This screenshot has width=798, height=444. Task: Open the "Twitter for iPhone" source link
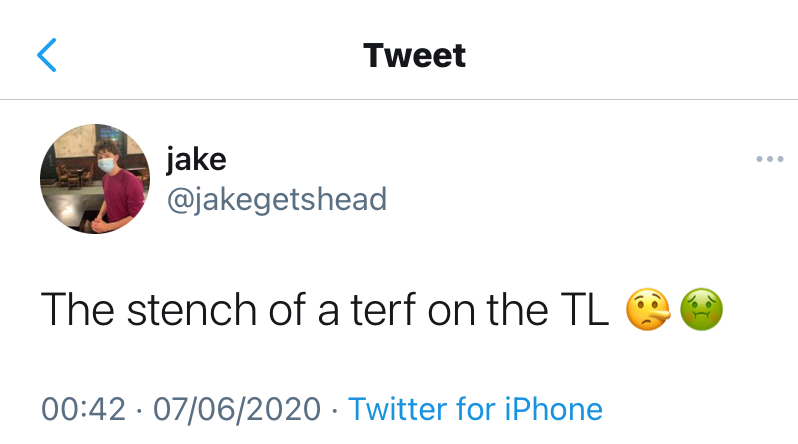(475, 409)
